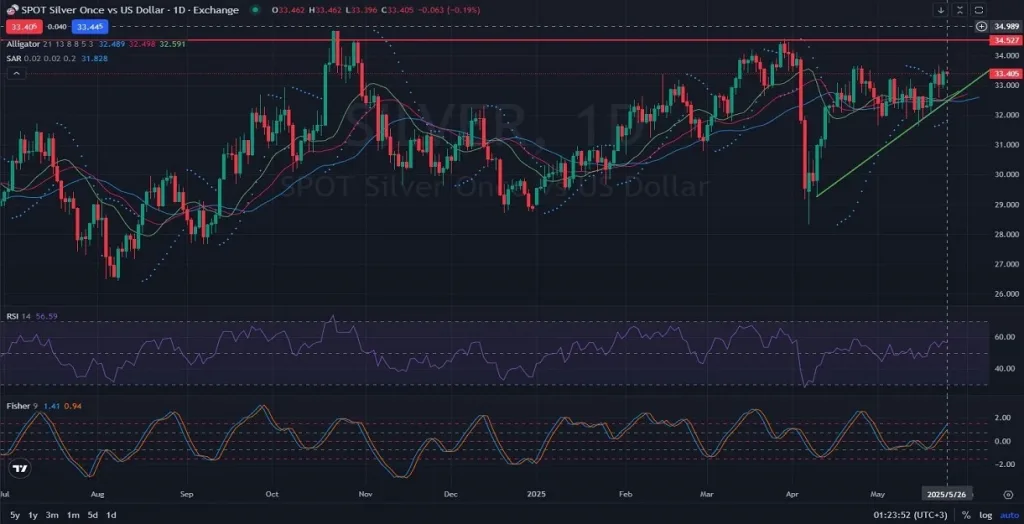Click the down arrow pane button

[941, 10]
